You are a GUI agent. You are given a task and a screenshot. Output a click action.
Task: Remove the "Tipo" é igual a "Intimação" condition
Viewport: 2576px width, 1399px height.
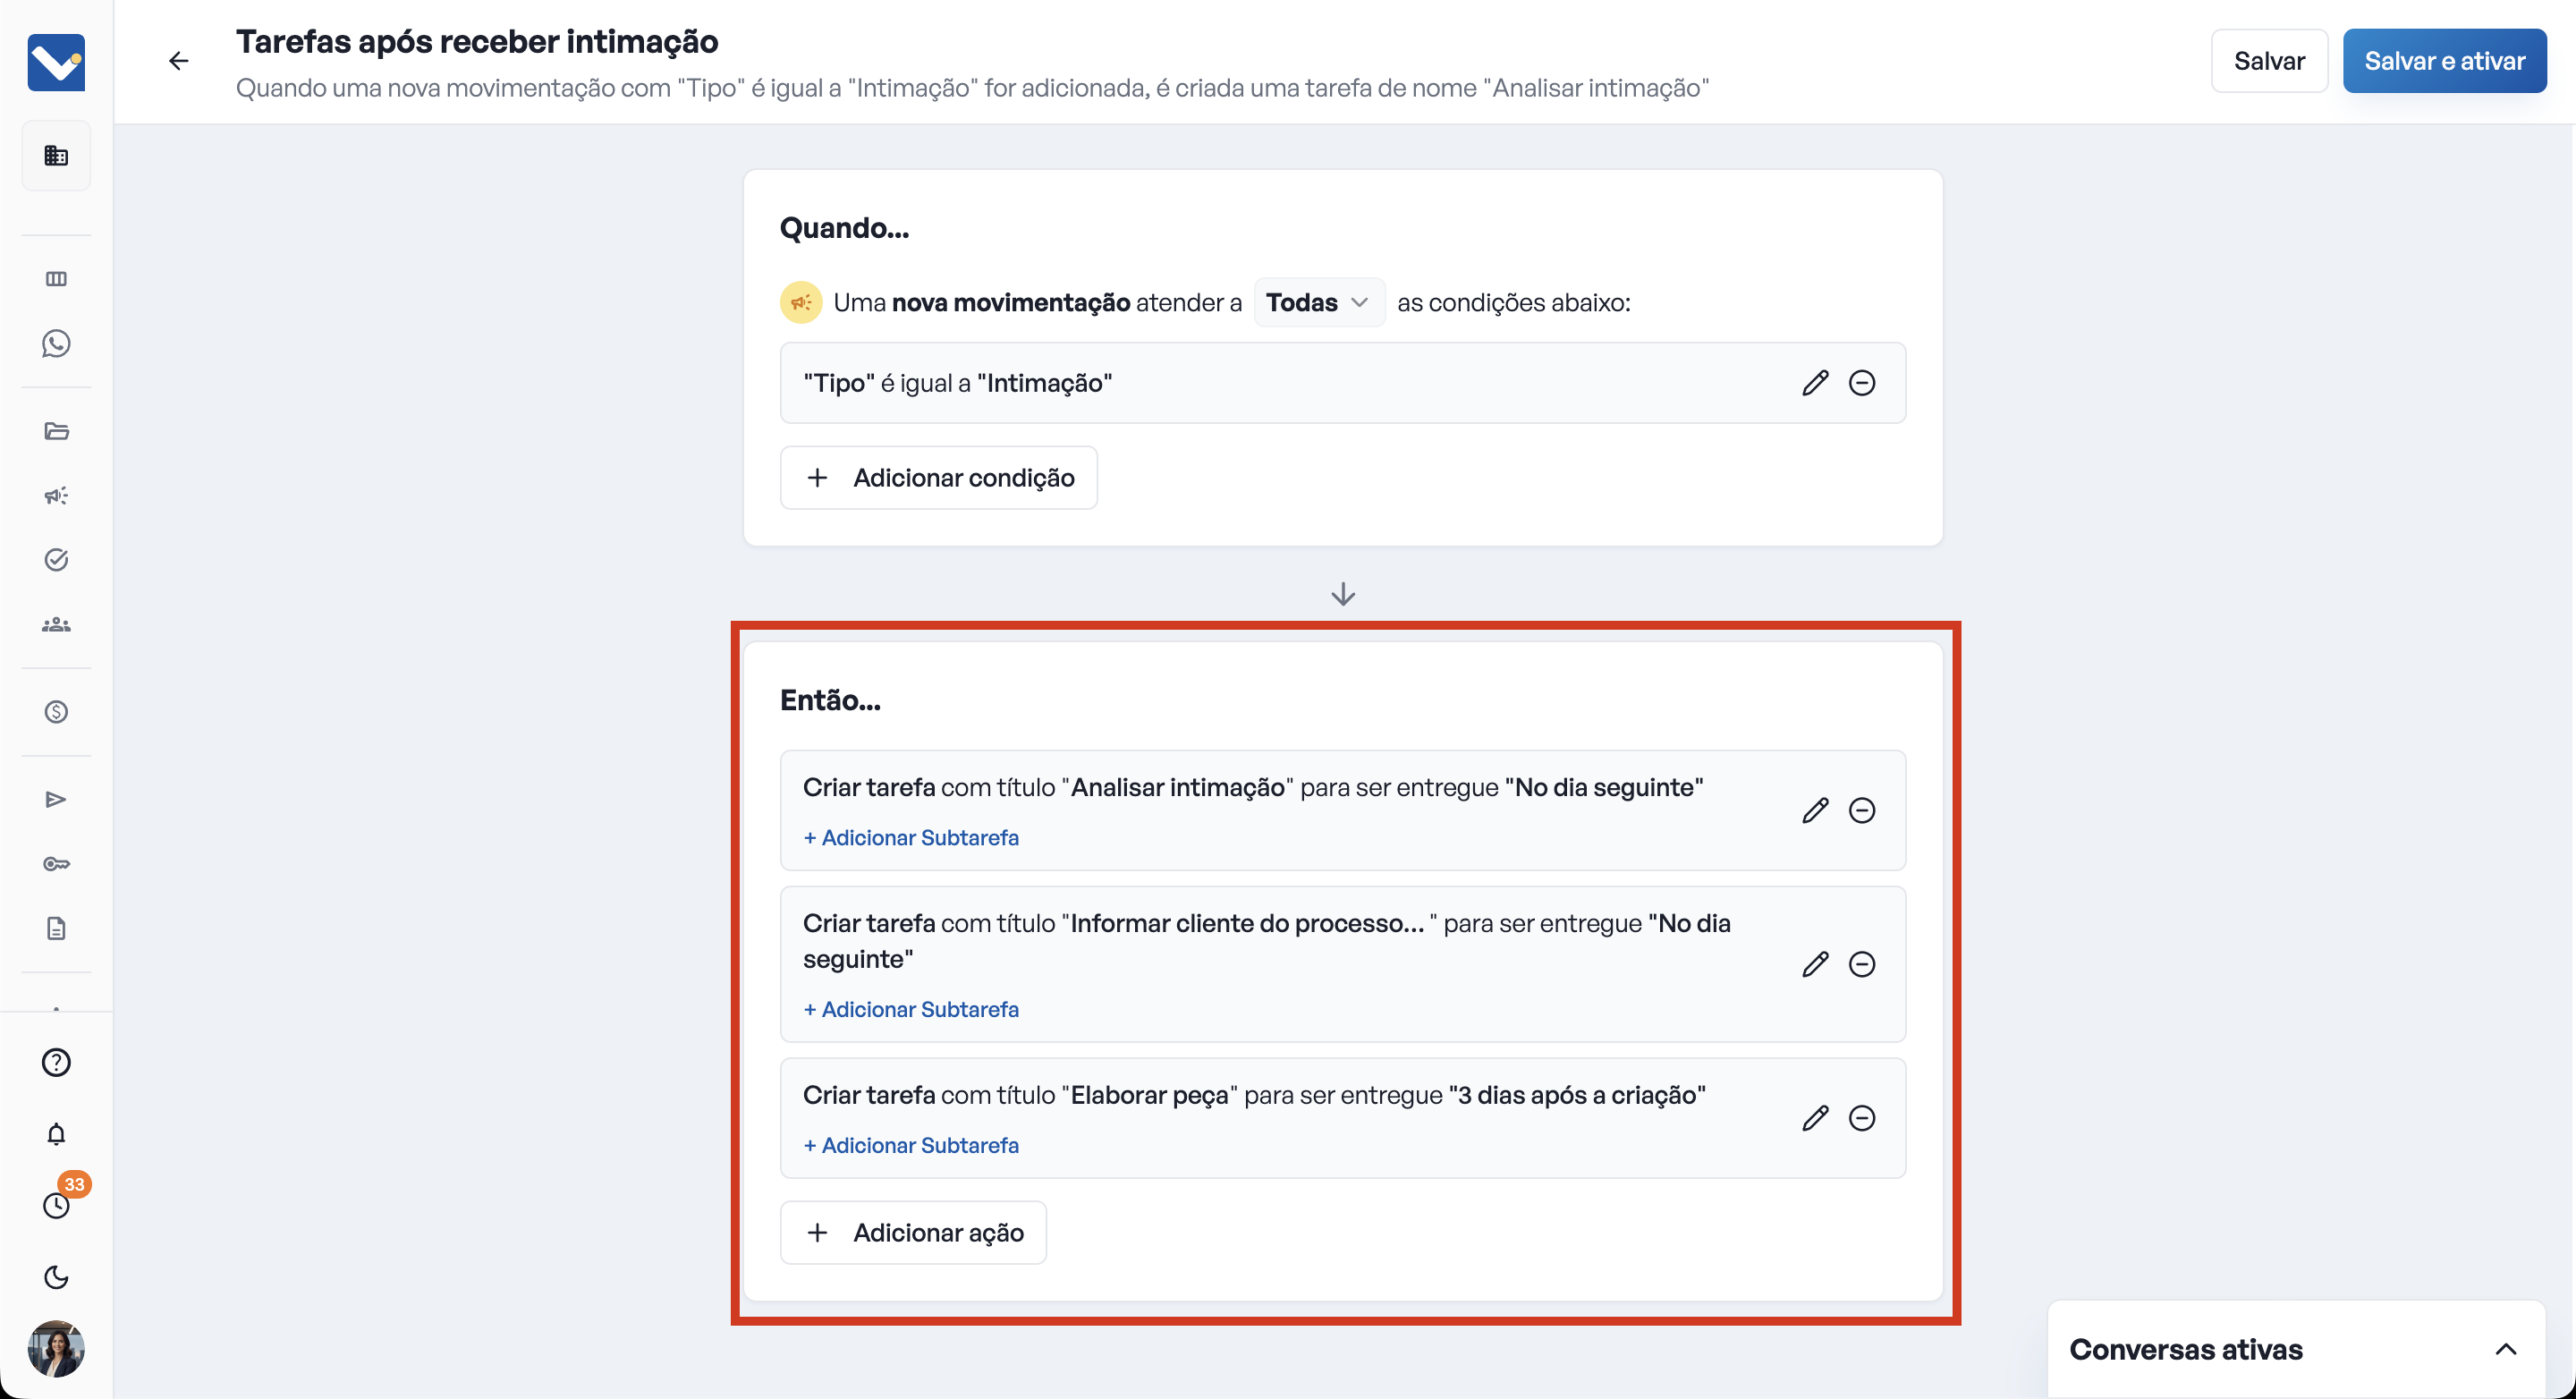[1862, 383]
